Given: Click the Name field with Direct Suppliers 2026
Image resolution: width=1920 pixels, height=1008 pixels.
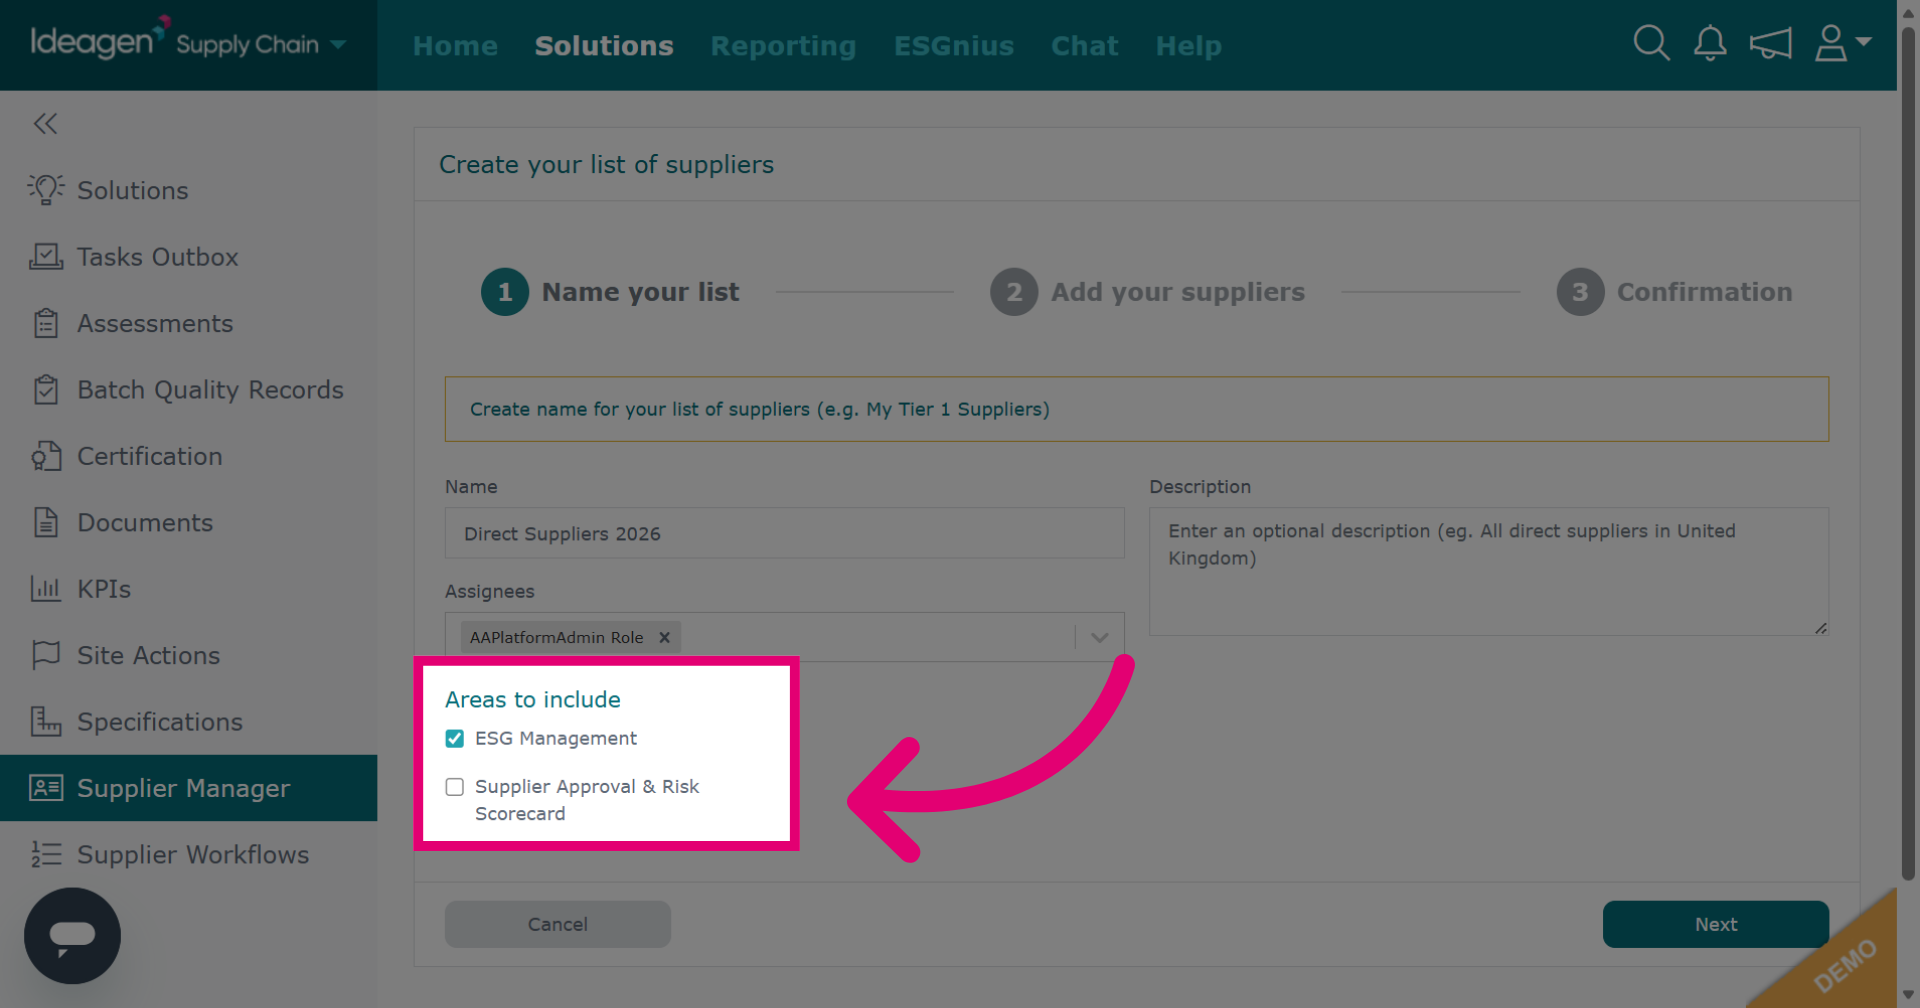Looking at the screenshot, I should [784, 533].
